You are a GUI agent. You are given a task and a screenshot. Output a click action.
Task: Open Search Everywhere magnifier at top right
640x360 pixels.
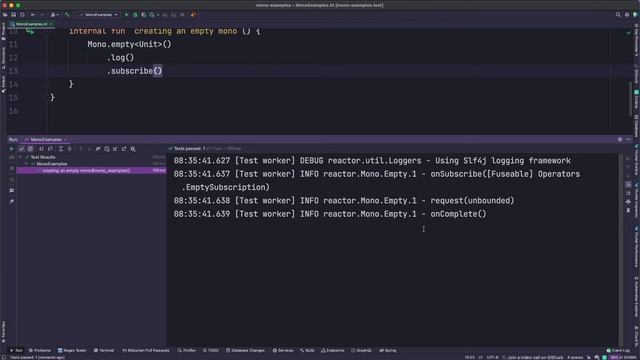pos(618,15)
